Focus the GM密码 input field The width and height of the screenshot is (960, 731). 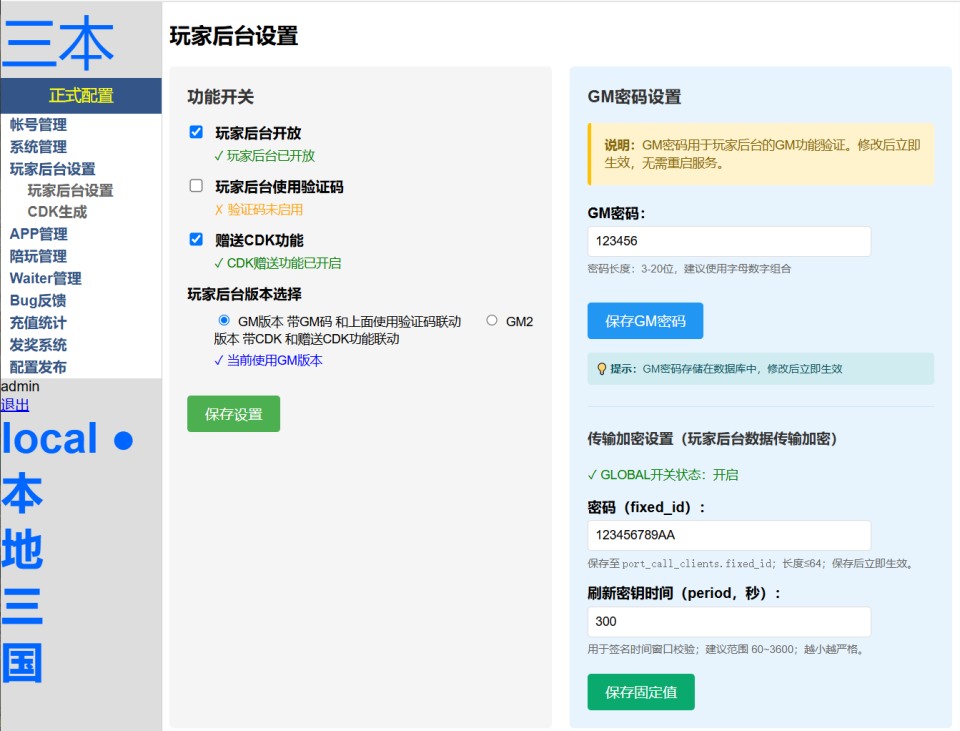pyautogui.click(x=729, y=241)
